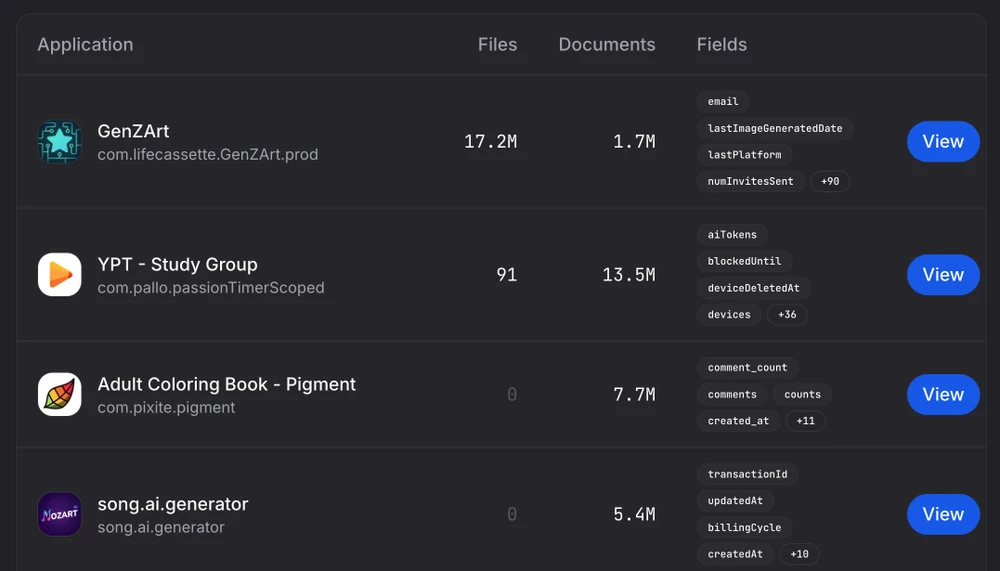1000x571 pixels.
Task: Expand the +90 more fields badge
Action: [x=830, y=182]
